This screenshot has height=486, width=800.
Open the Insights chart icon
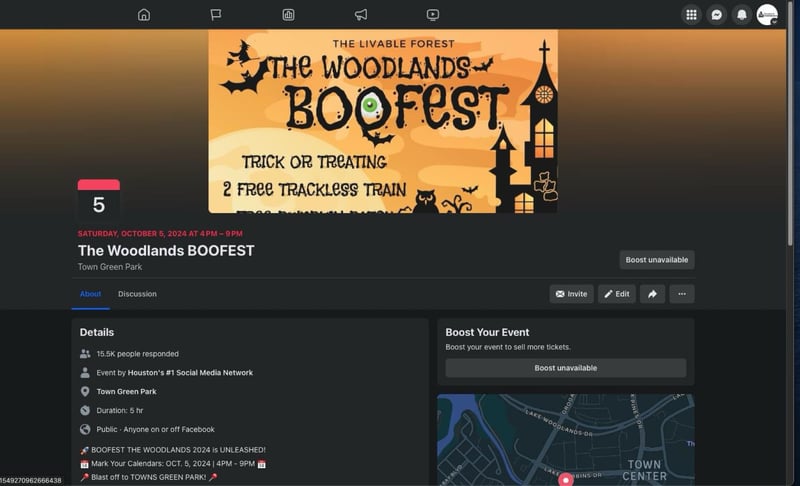[x=288, y=15]
